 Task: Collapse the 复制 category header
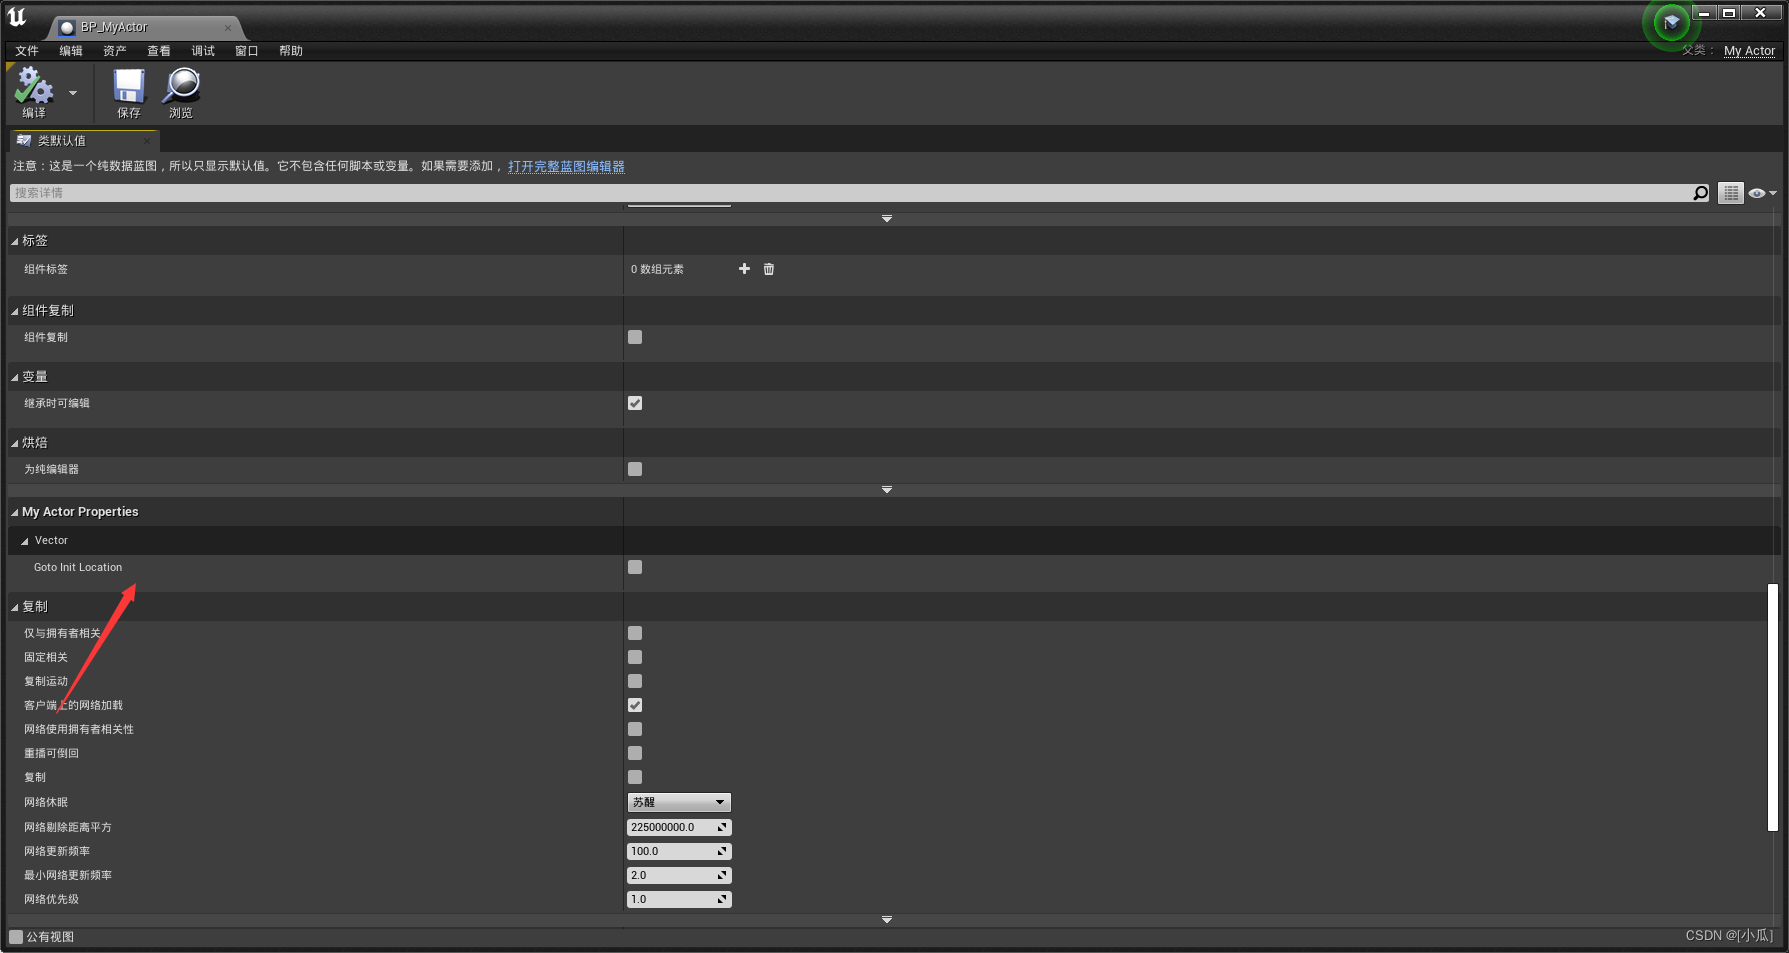pos(15,607)
